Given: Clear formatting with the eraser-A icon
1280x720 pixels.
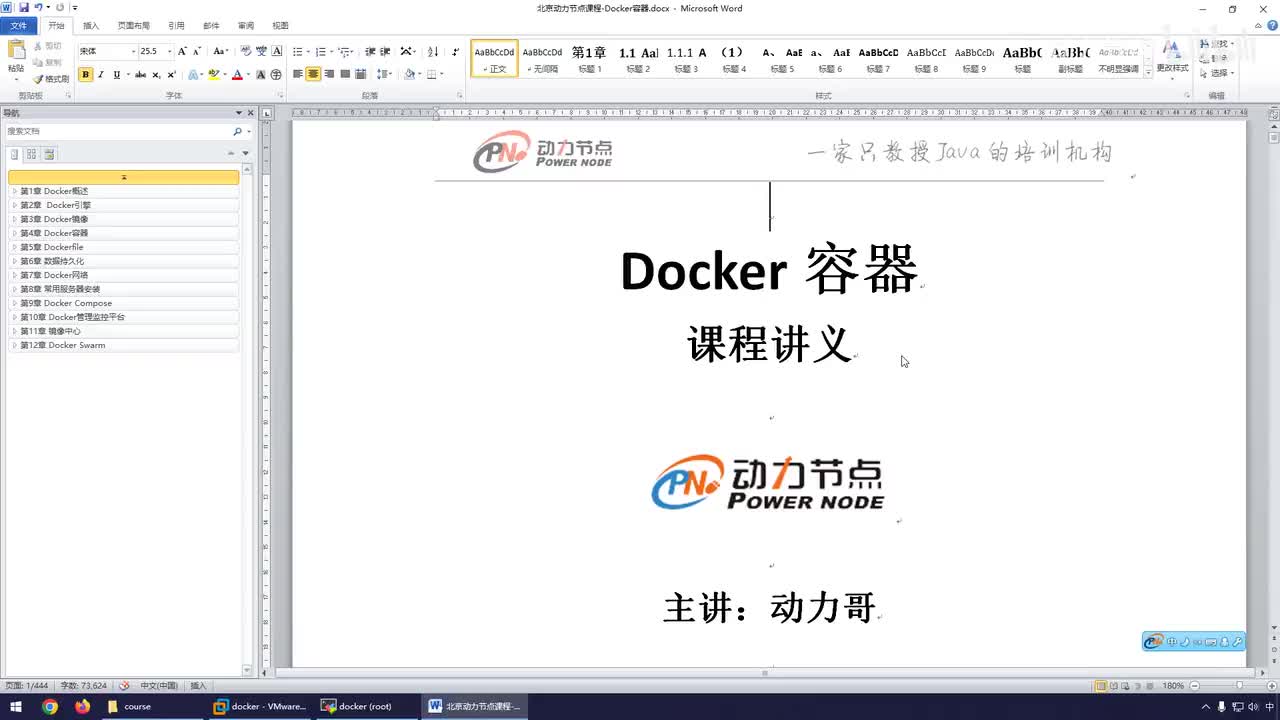Looking at the screenshot, I should tap(246, 51).
